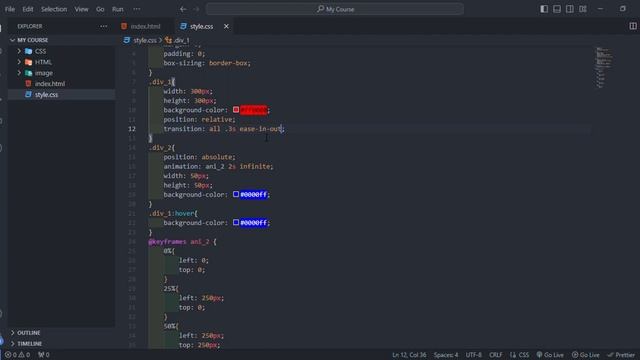This screenshot has width=640, height=360.
Task: Open Explorer views and more actions
Action: click(x=104, y=26)
